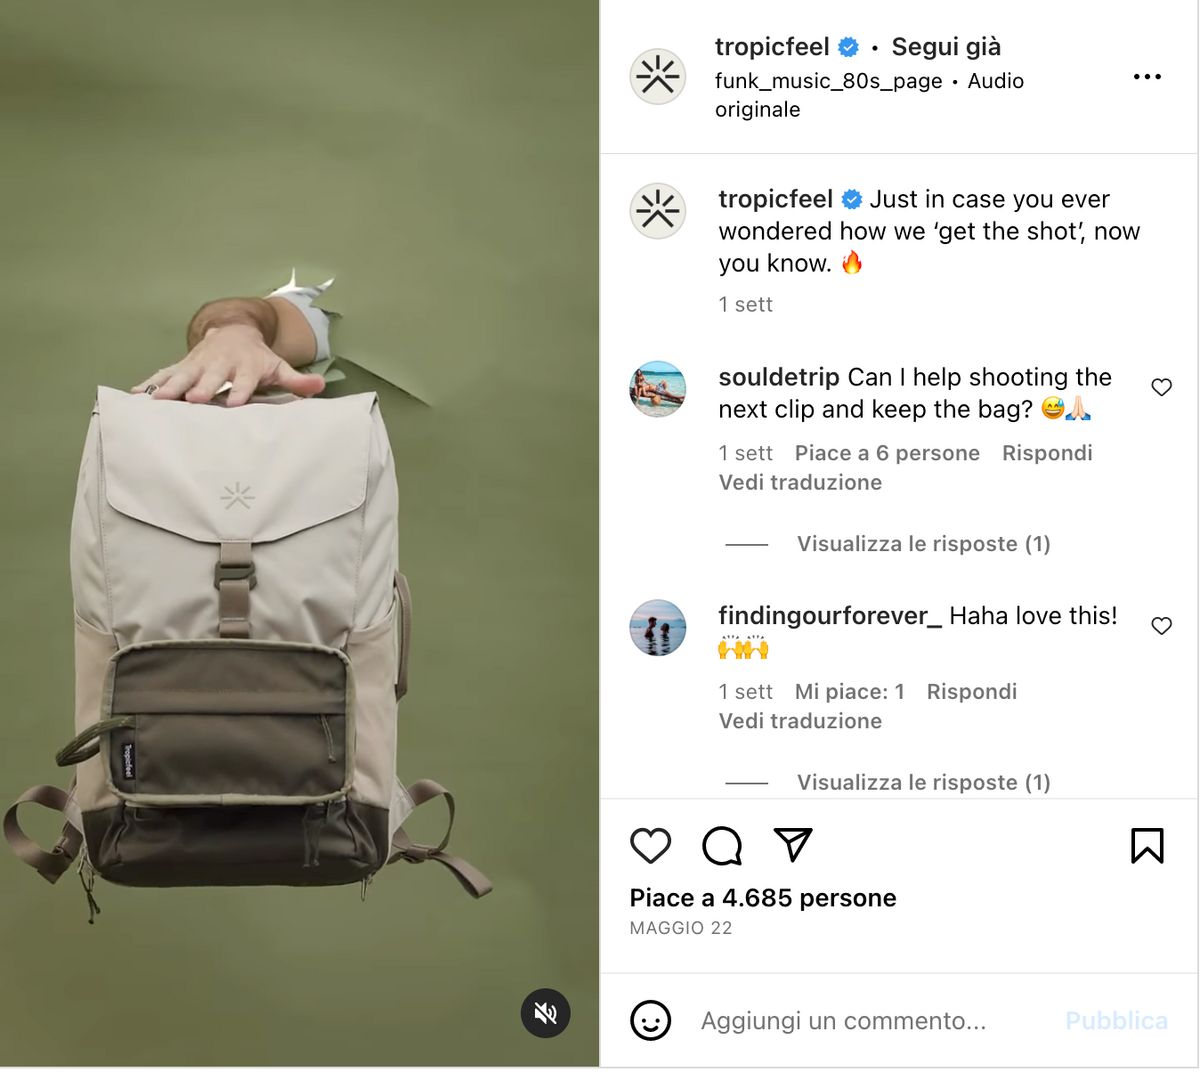
Task: Open souldetrip's profile picture
Action: [x=658, y=389]
